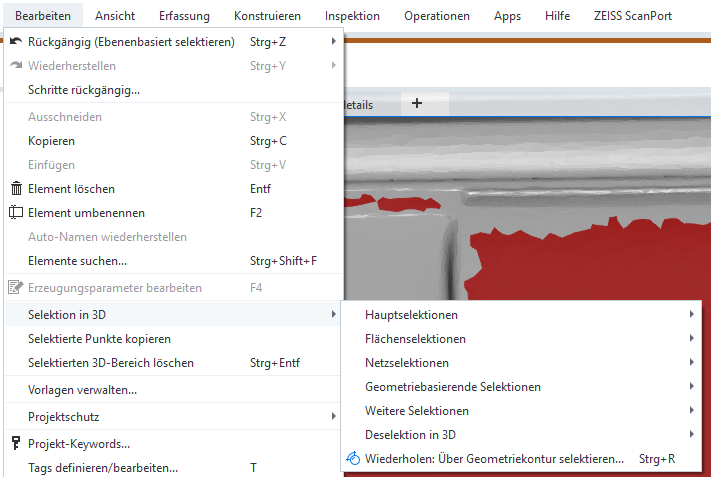Open the Apps menu
The image size is (711, 477).
[x=507, y=16]
